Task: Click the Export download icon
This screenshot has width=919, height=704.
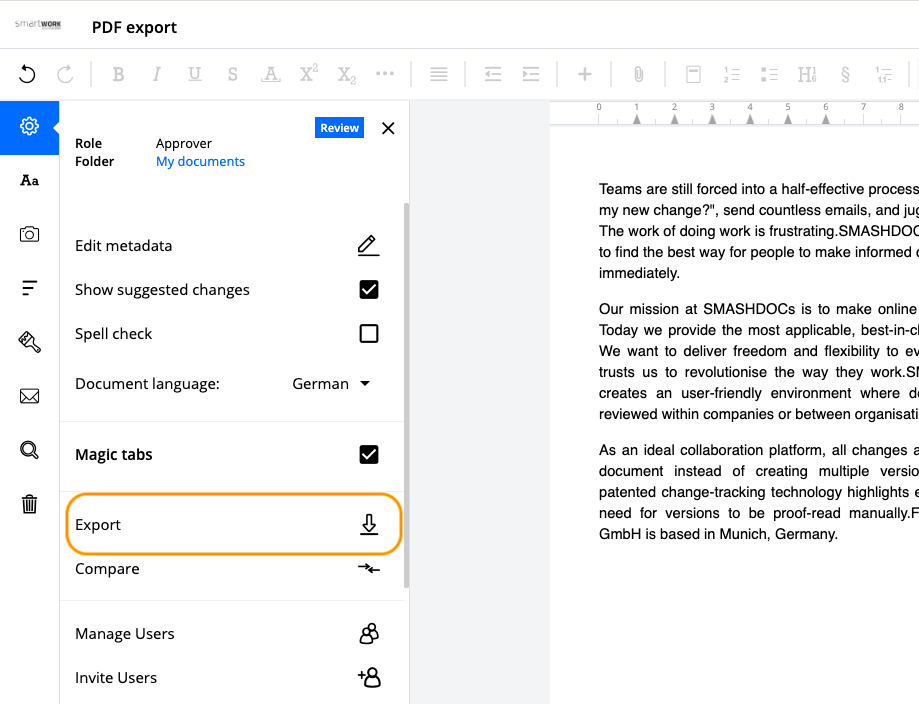Action: pyautogui.click(x=369, y=525)
